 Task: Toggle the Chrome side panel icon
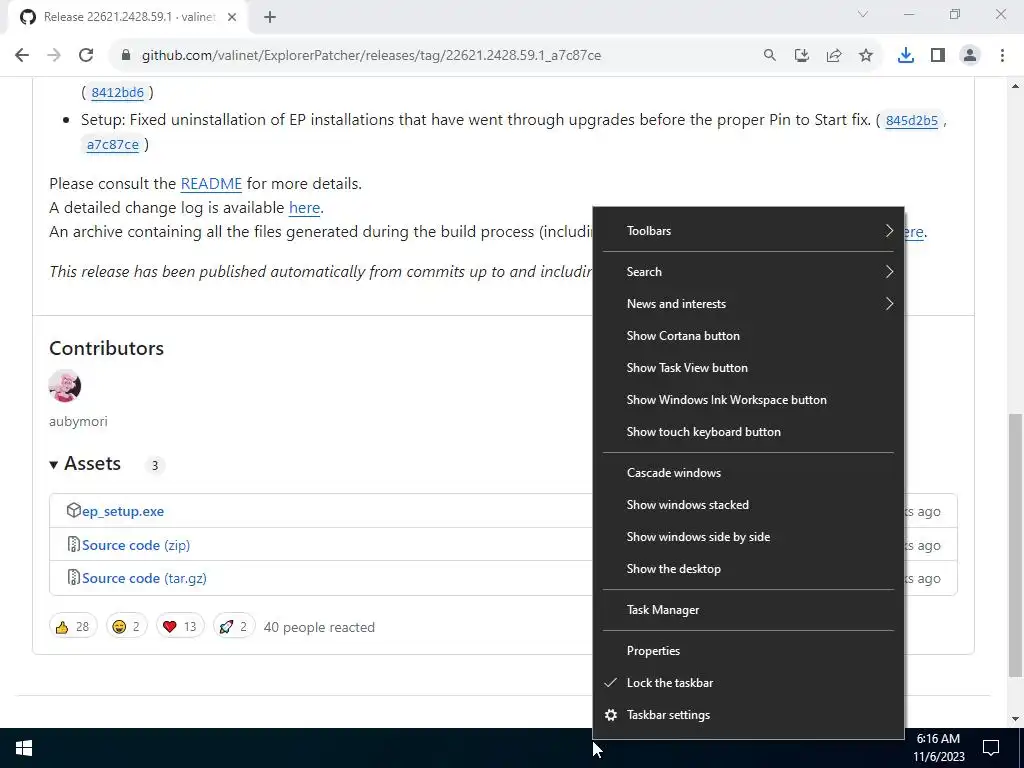938,56
